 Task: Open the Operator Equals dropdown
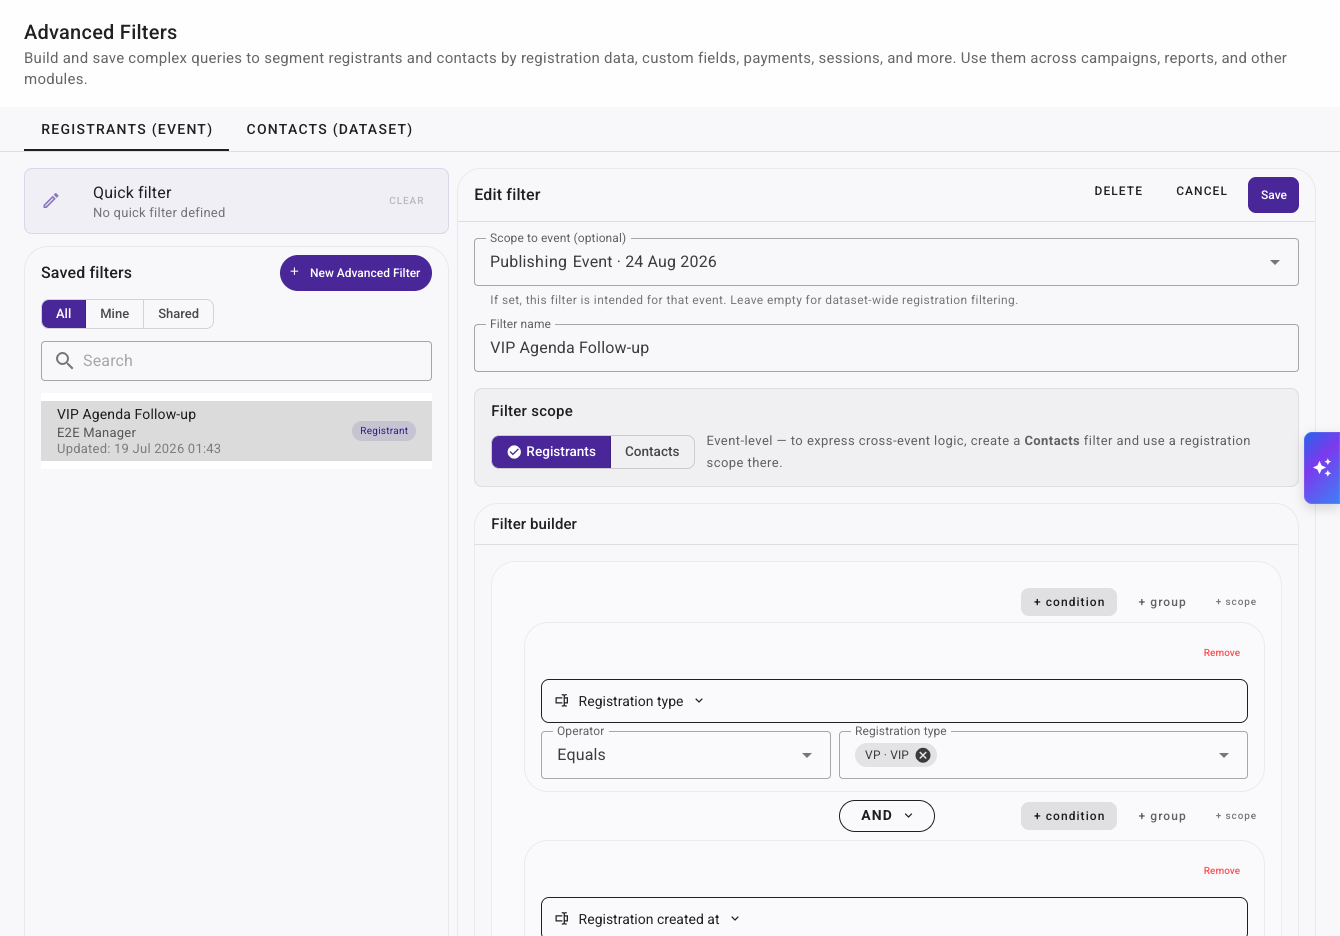pyautogui.click(x=686, y=755)
